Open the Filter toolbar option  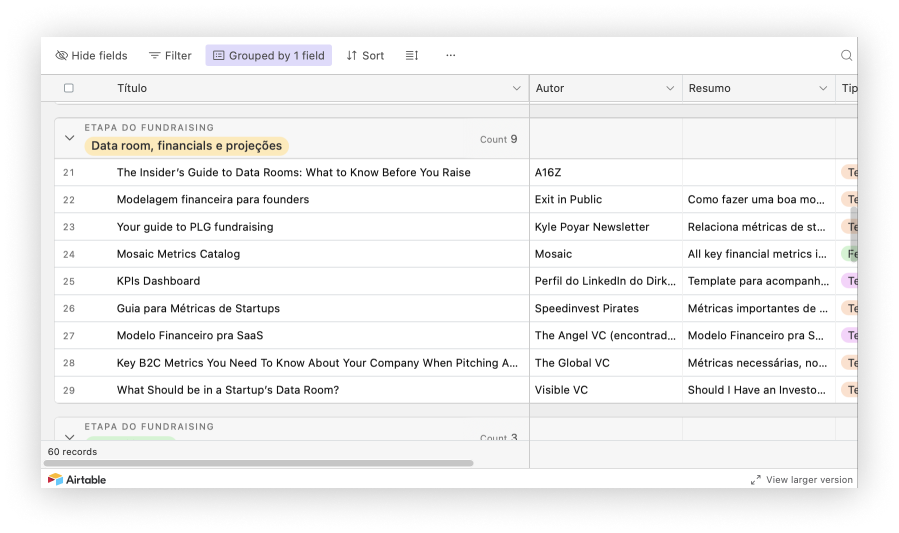[170, 56]
